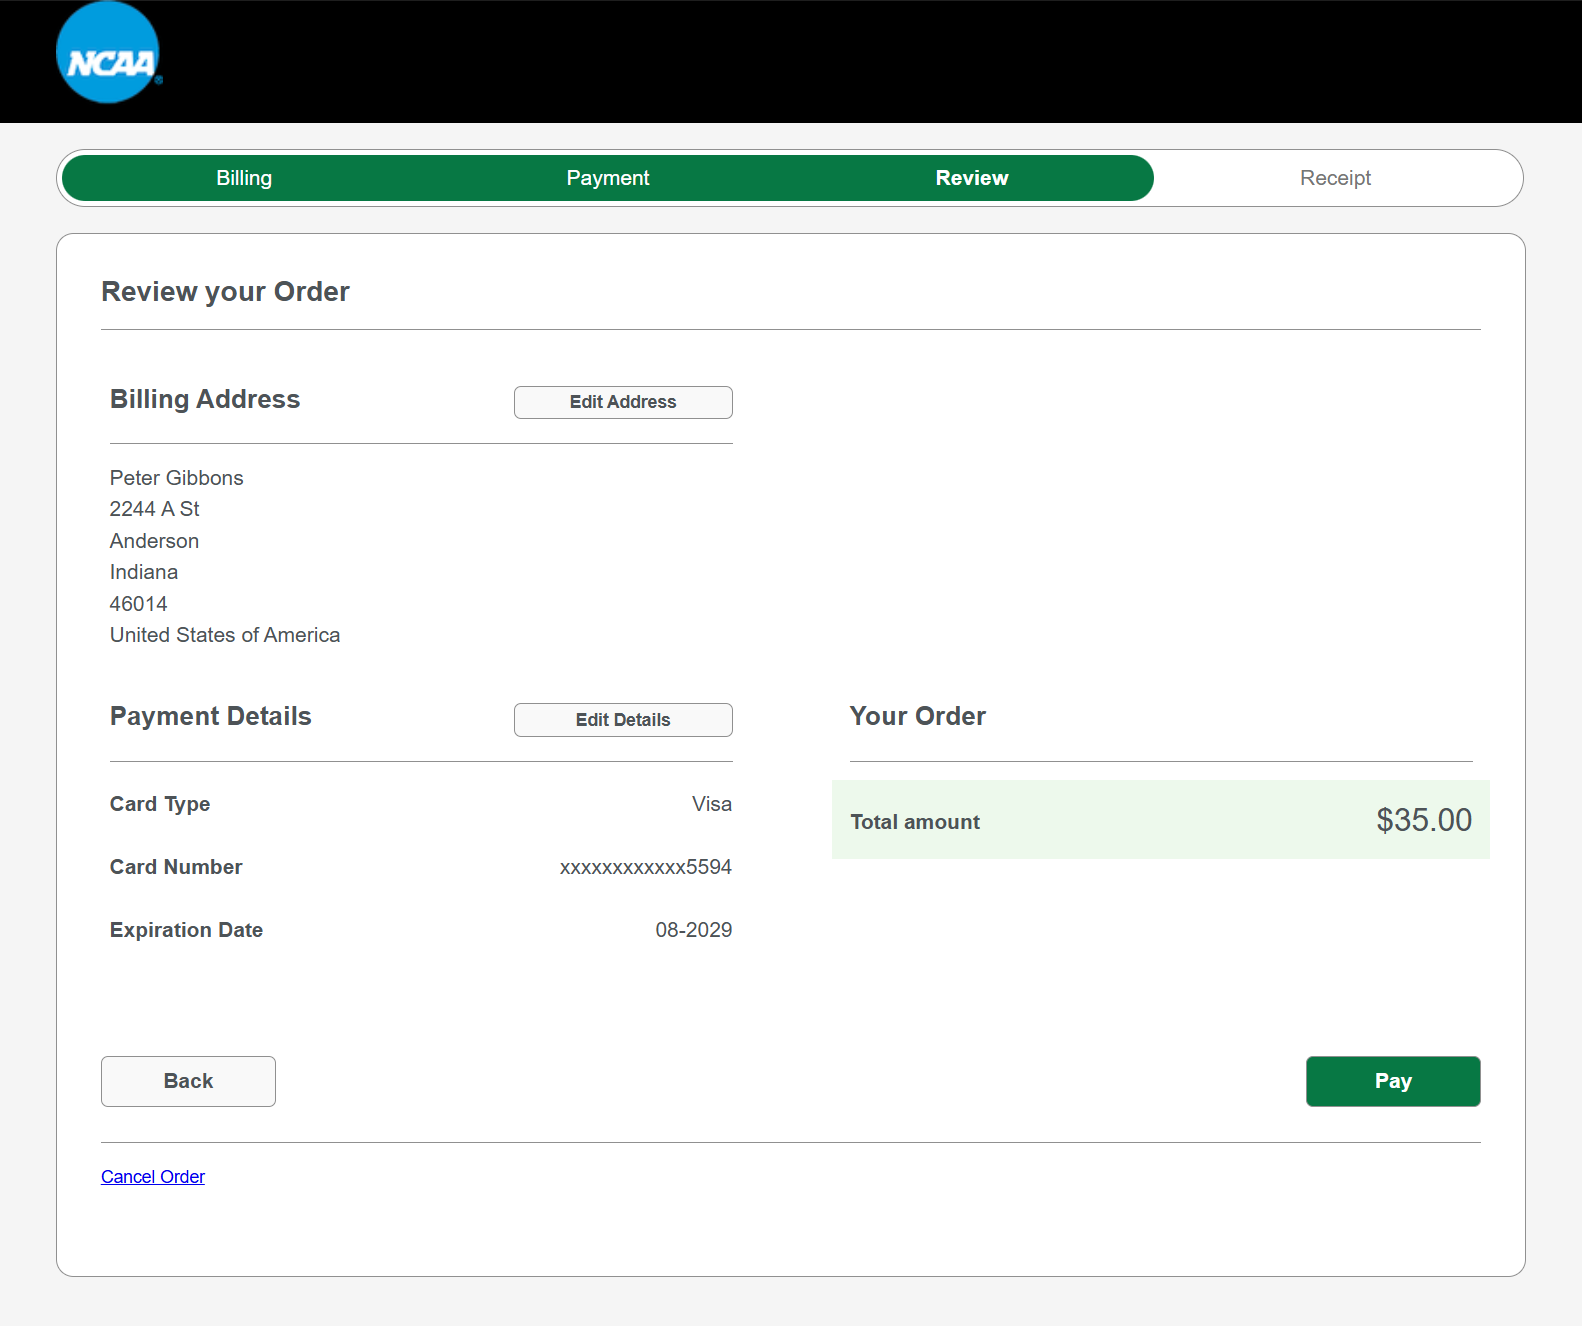Click the Edit Address button
The height and width of the screenshot is (1326, 1582).
pos(623,402)
